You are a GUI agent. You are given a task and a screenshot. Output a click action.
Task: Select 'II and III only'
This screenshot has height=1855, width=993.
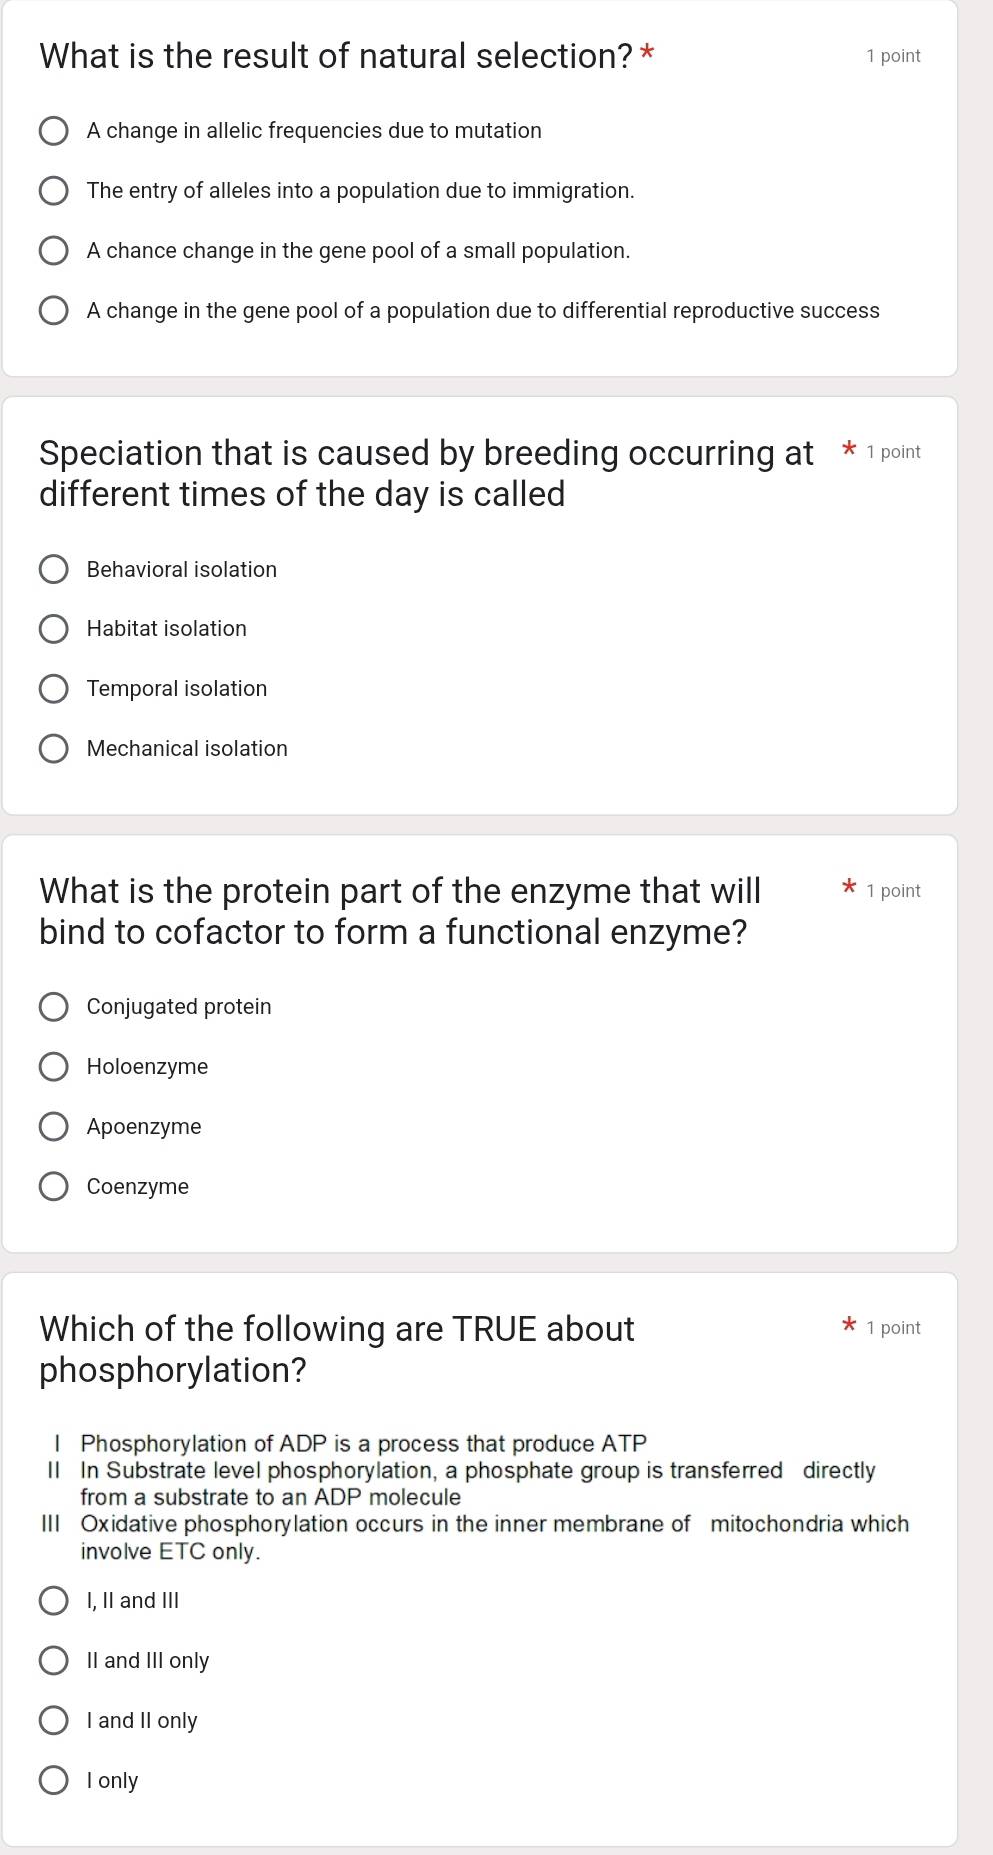tap(55, 1660)
